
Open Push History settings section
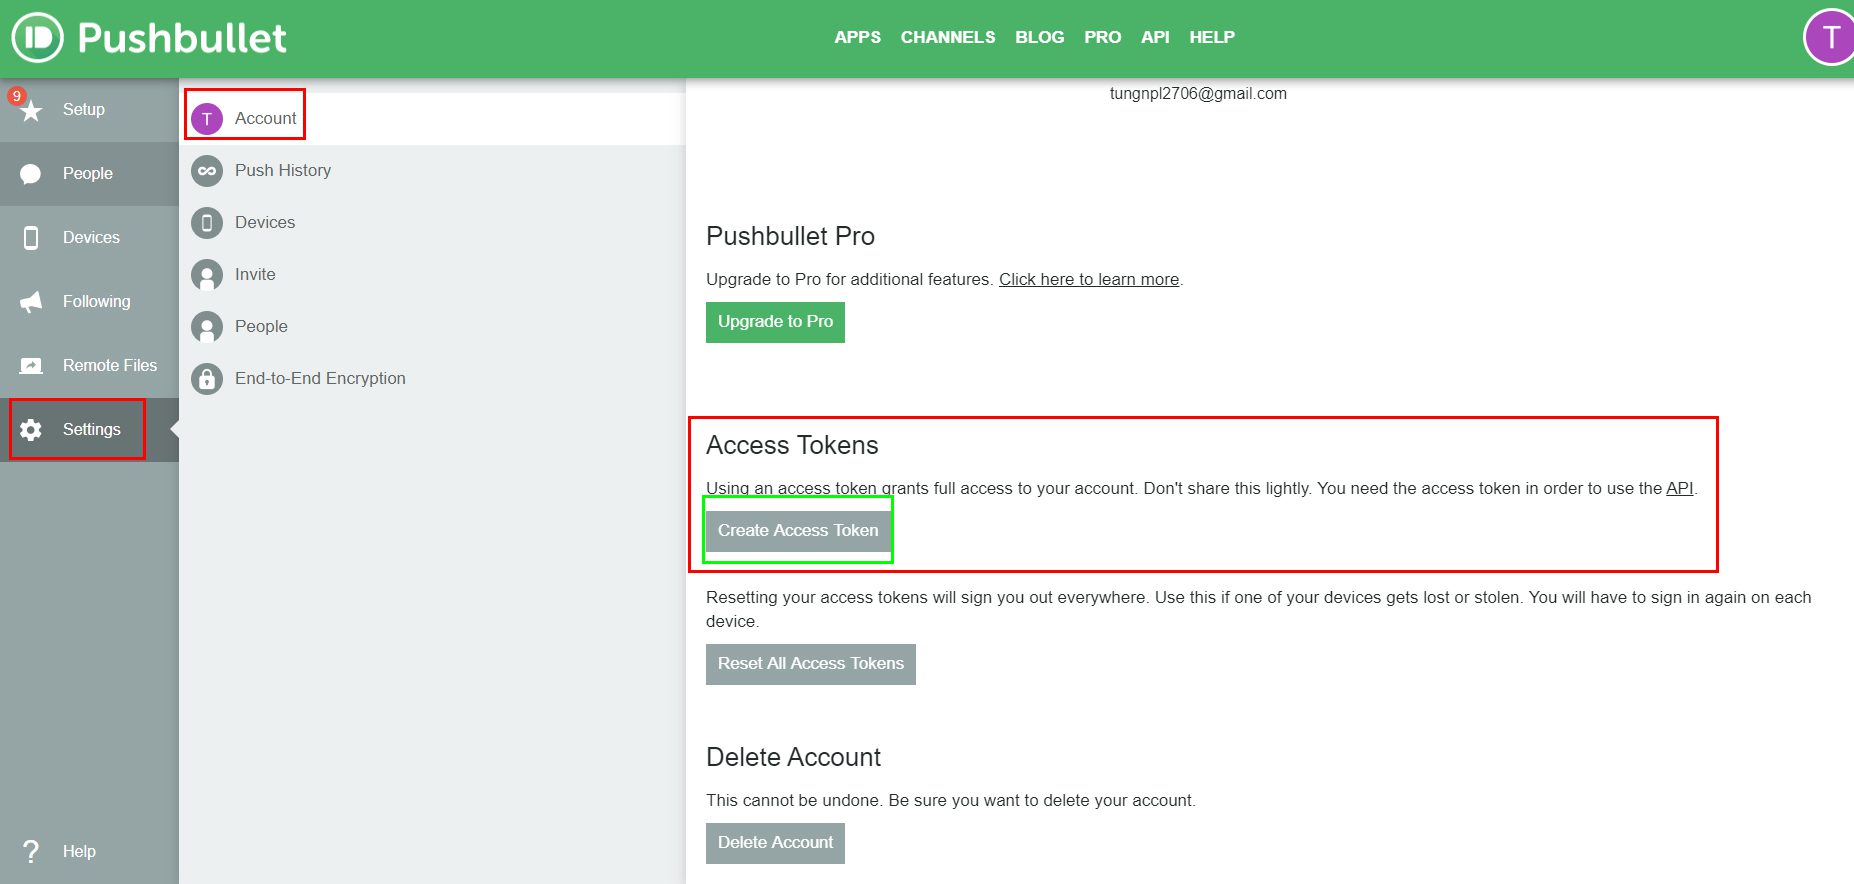432,171
